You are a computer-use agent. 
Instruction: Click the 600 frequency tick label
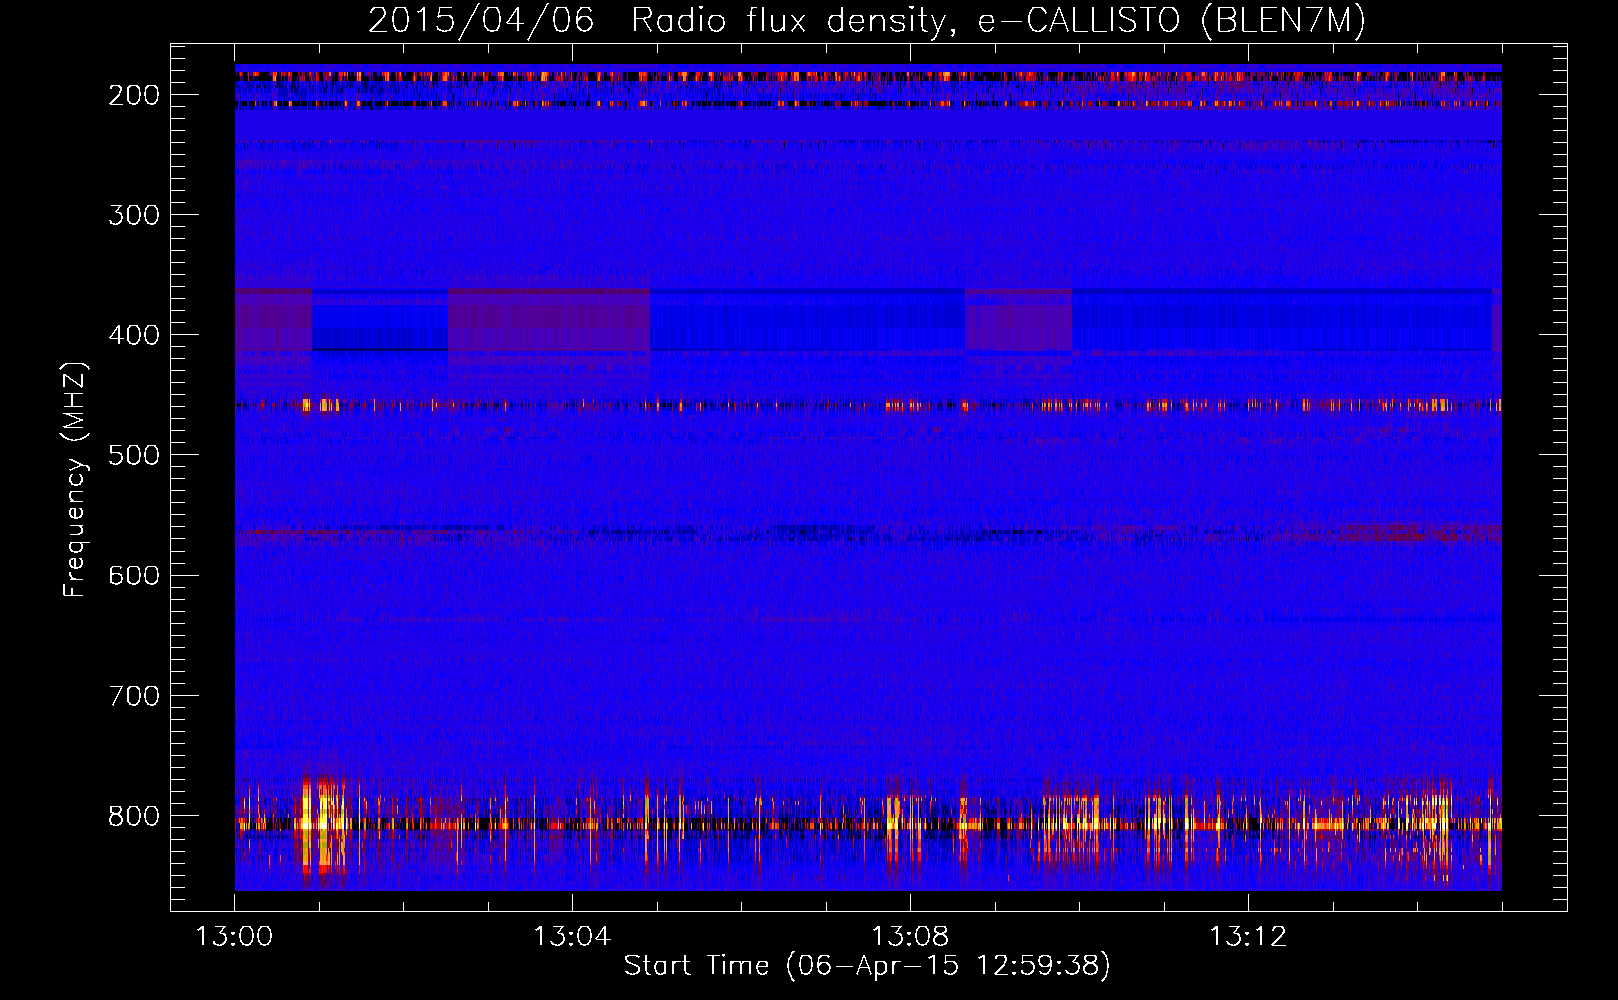134,575
